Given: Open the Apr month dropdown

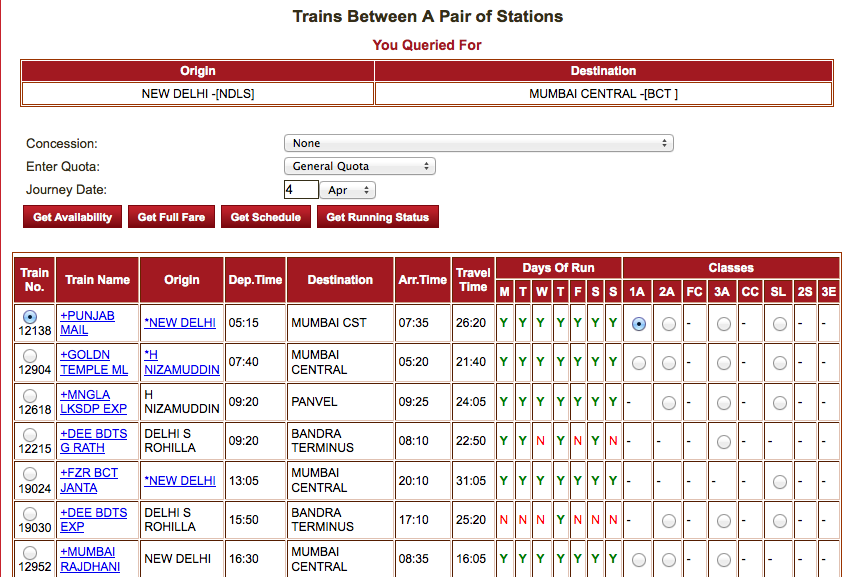Looking at the screenshot, I should 347,189.
